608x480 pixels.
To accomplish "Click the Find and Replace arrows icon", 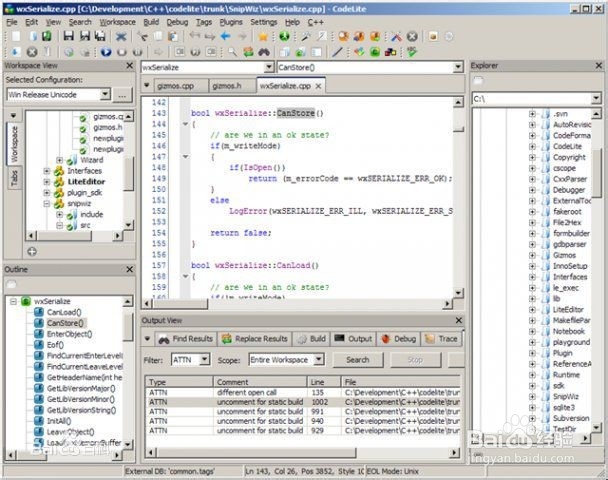I will [x=248, y=52].
